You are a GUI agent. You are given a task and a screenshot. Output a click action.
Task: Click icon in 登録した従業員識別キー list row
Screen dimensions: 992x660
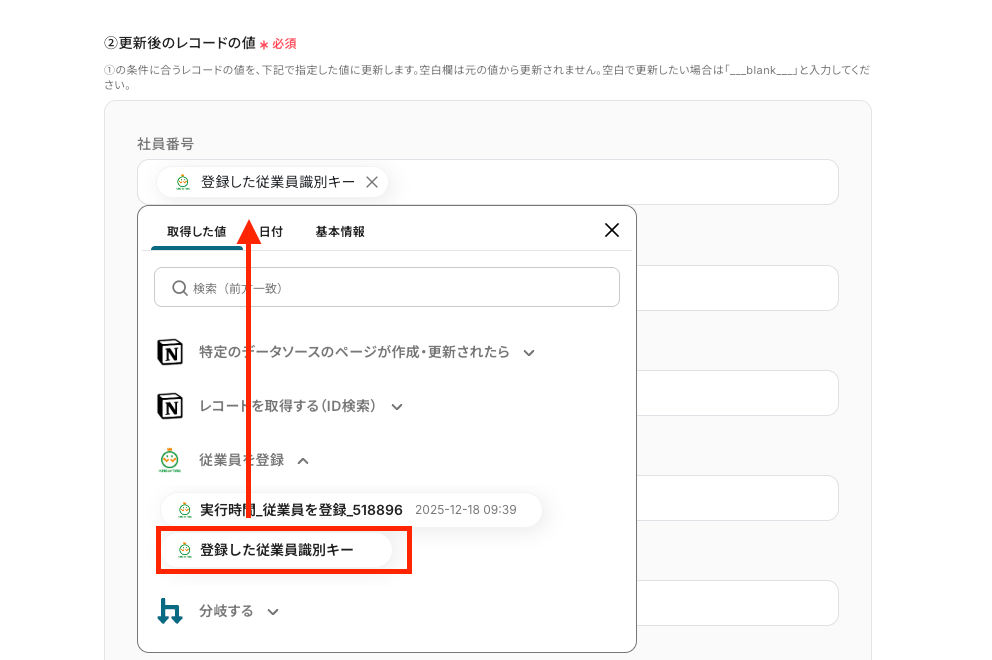pos(185,550)
